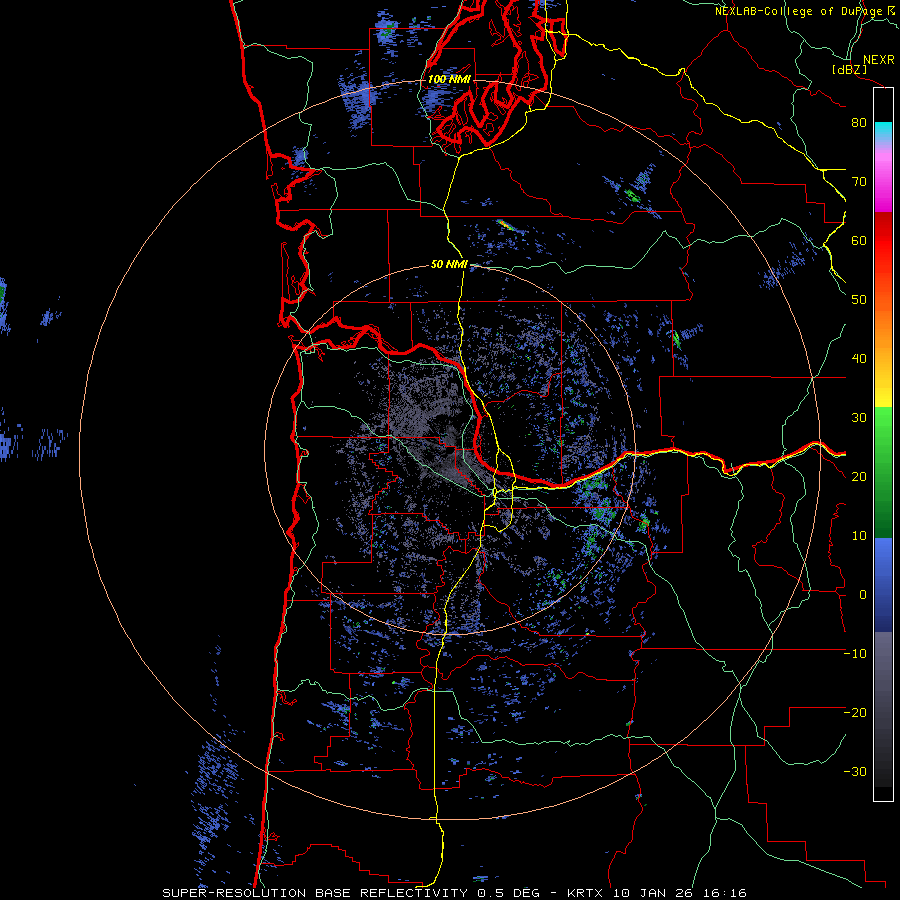
Task: Click the -30 value on the dBZ scale
Action: tap(855, 771)
